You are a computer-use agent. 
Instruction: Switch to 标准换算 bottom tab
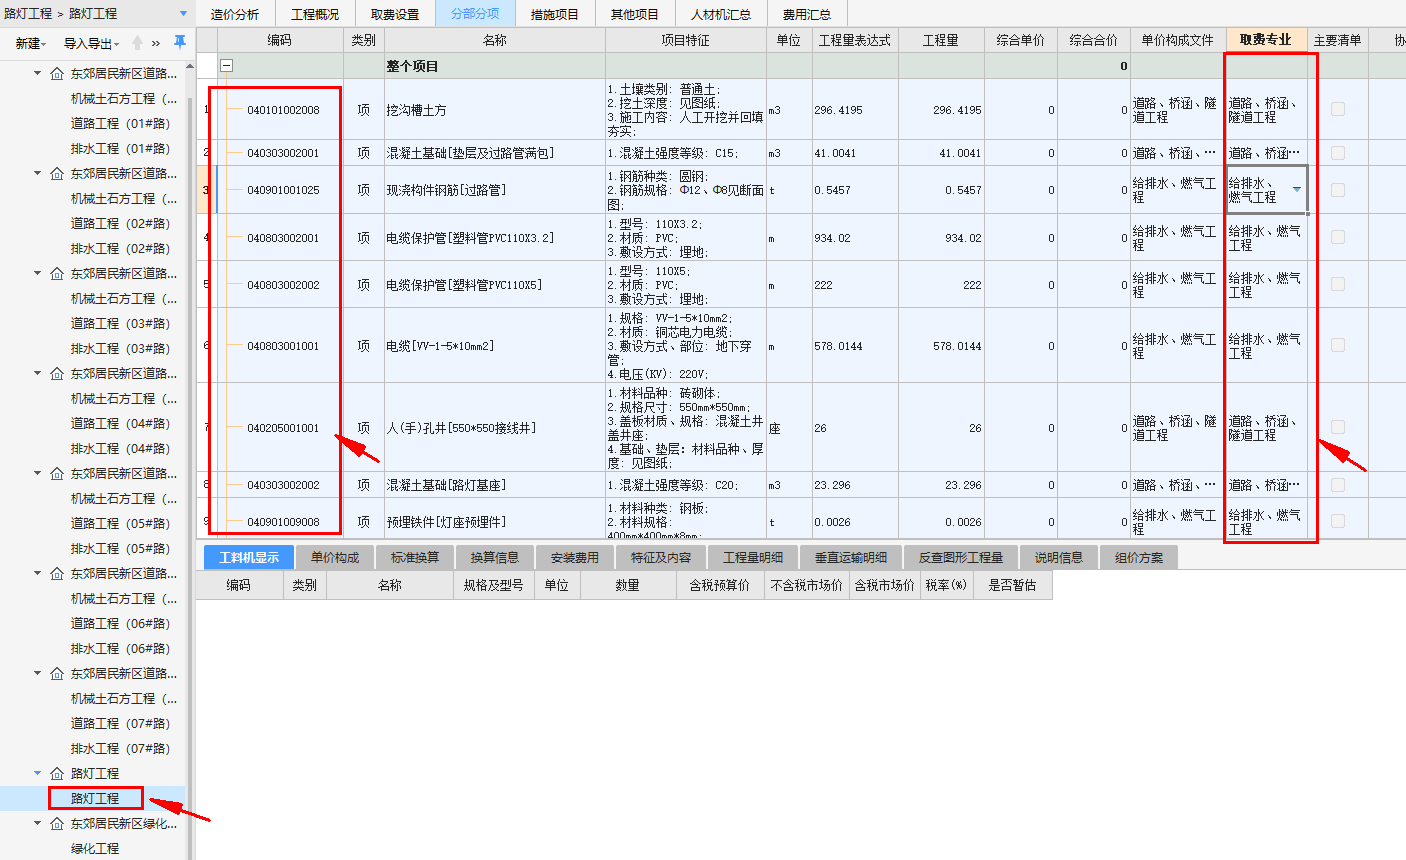[415, 557]
